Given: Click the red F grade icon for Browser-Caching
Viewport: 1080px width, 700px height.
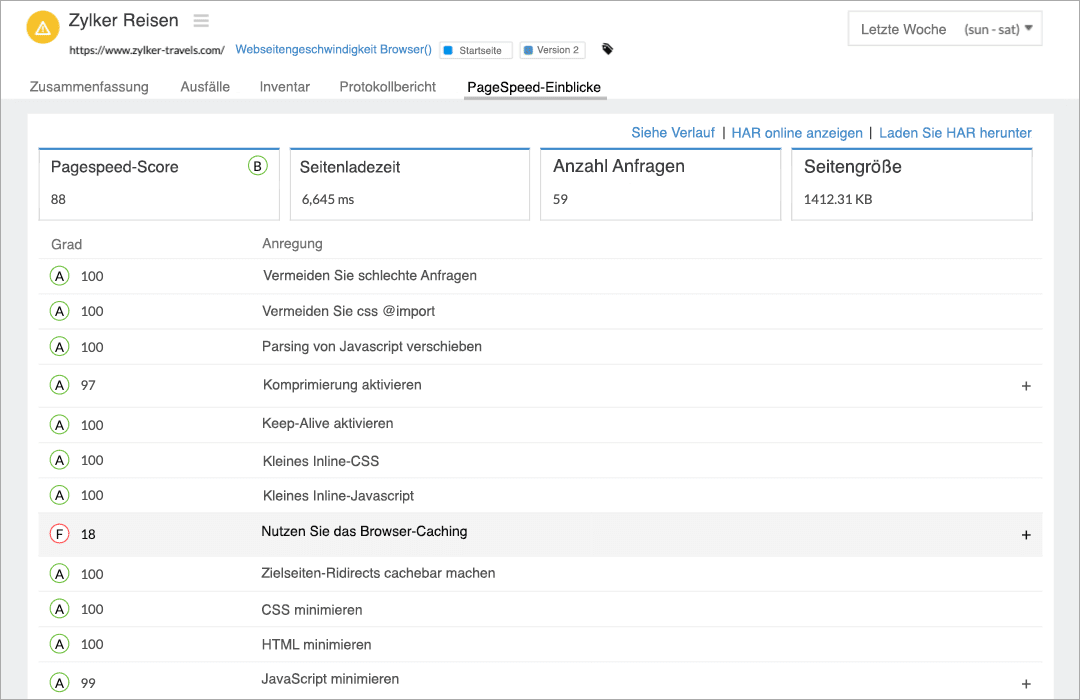Looking at the screenshot, I should click(x=59, y=533).
